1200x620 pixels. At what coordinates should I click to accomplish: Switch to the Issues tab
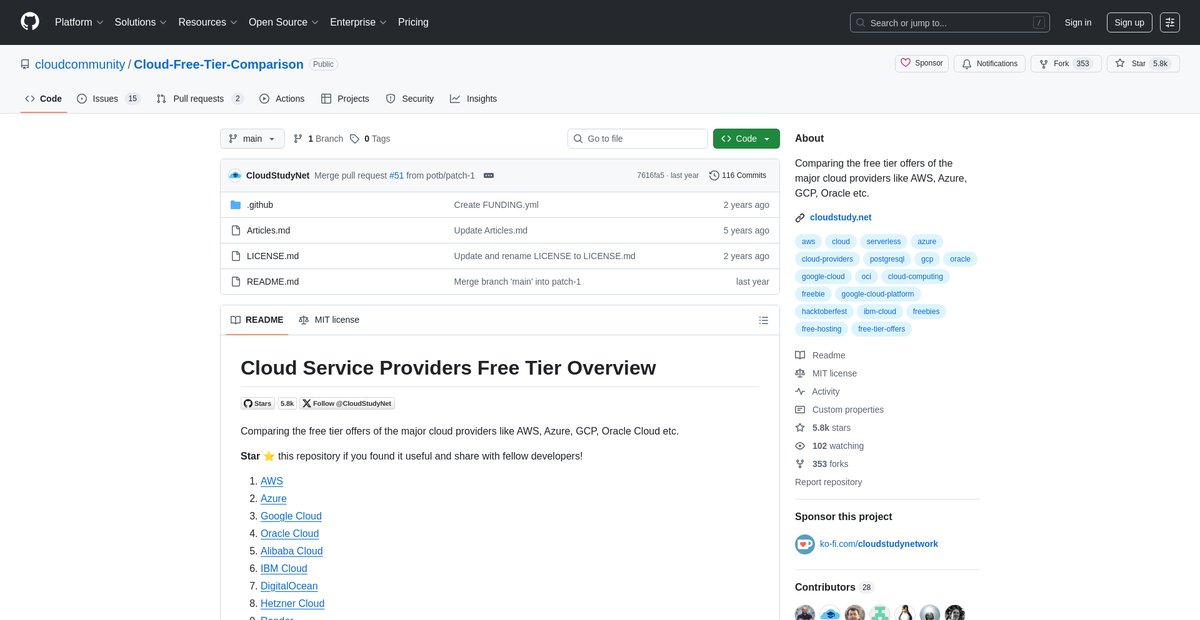(x=109, y=99)
